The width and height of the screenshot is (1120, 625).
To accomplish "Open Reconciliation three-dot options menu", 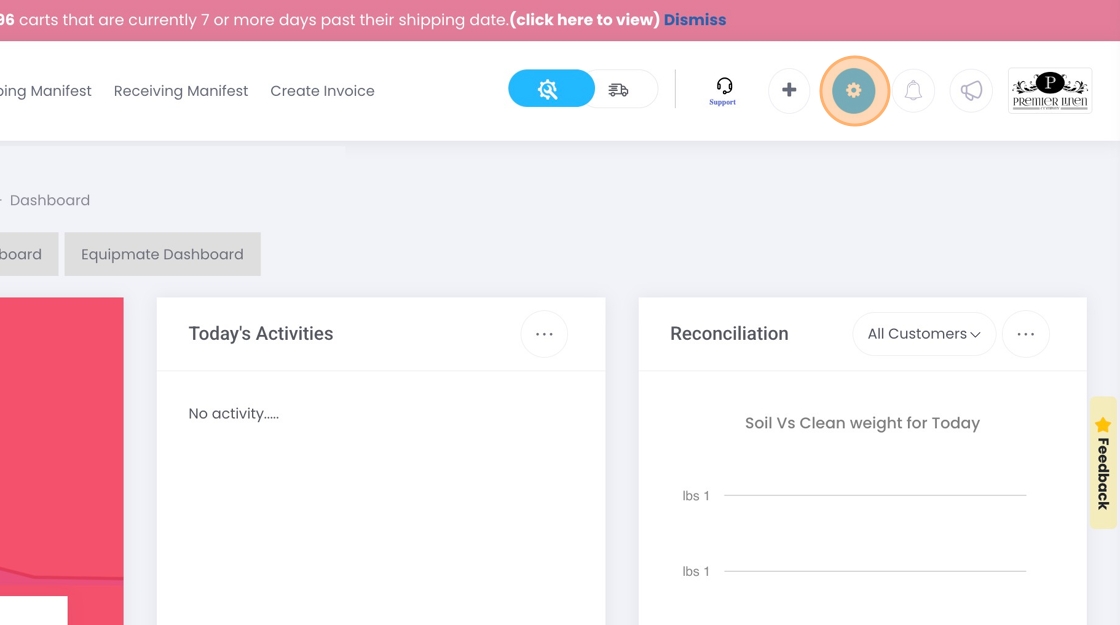I will click(1026, 334).
